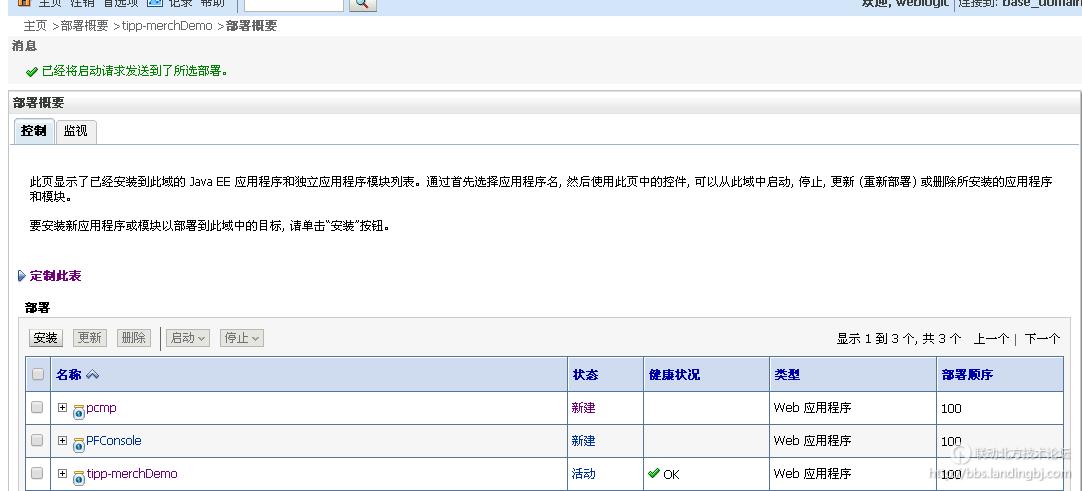Click the tipp-merchDemo breadcrumb link
This screenshot has width=1082, height=491.
[x=167, y=26]
